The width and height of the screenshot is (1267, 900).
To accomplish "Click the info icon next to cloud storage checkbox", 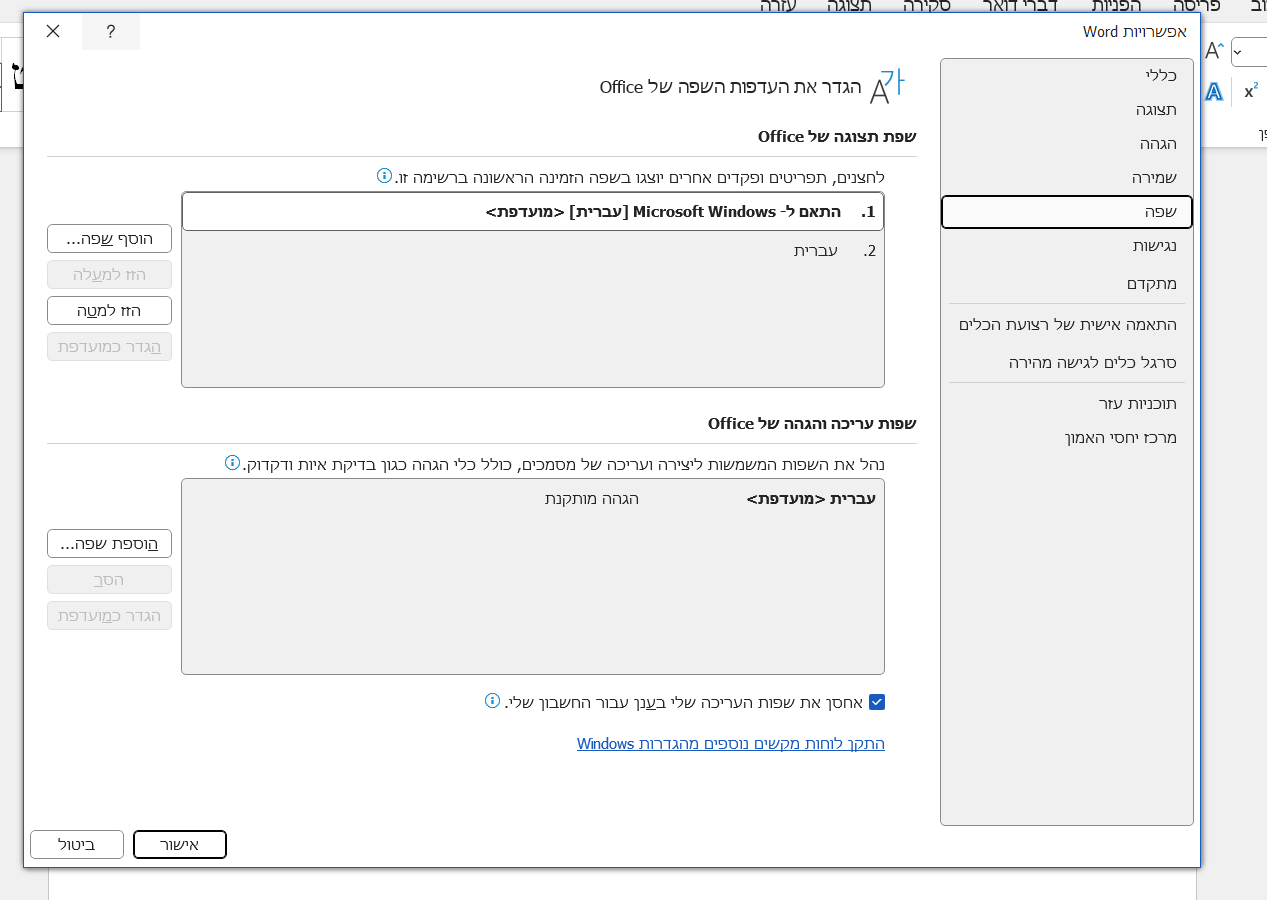I will pyautogui.click(x=492, y=701).
